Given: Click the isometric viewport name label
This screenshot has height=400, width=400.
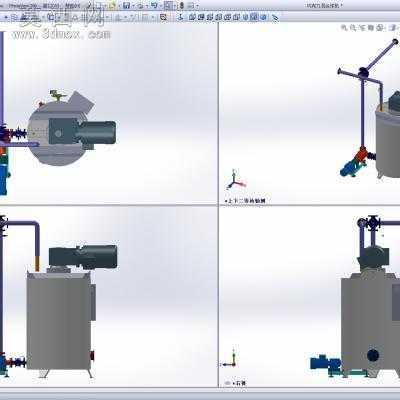Looking at the screenshot, I should pyautogui.click(x=245, y=201).
